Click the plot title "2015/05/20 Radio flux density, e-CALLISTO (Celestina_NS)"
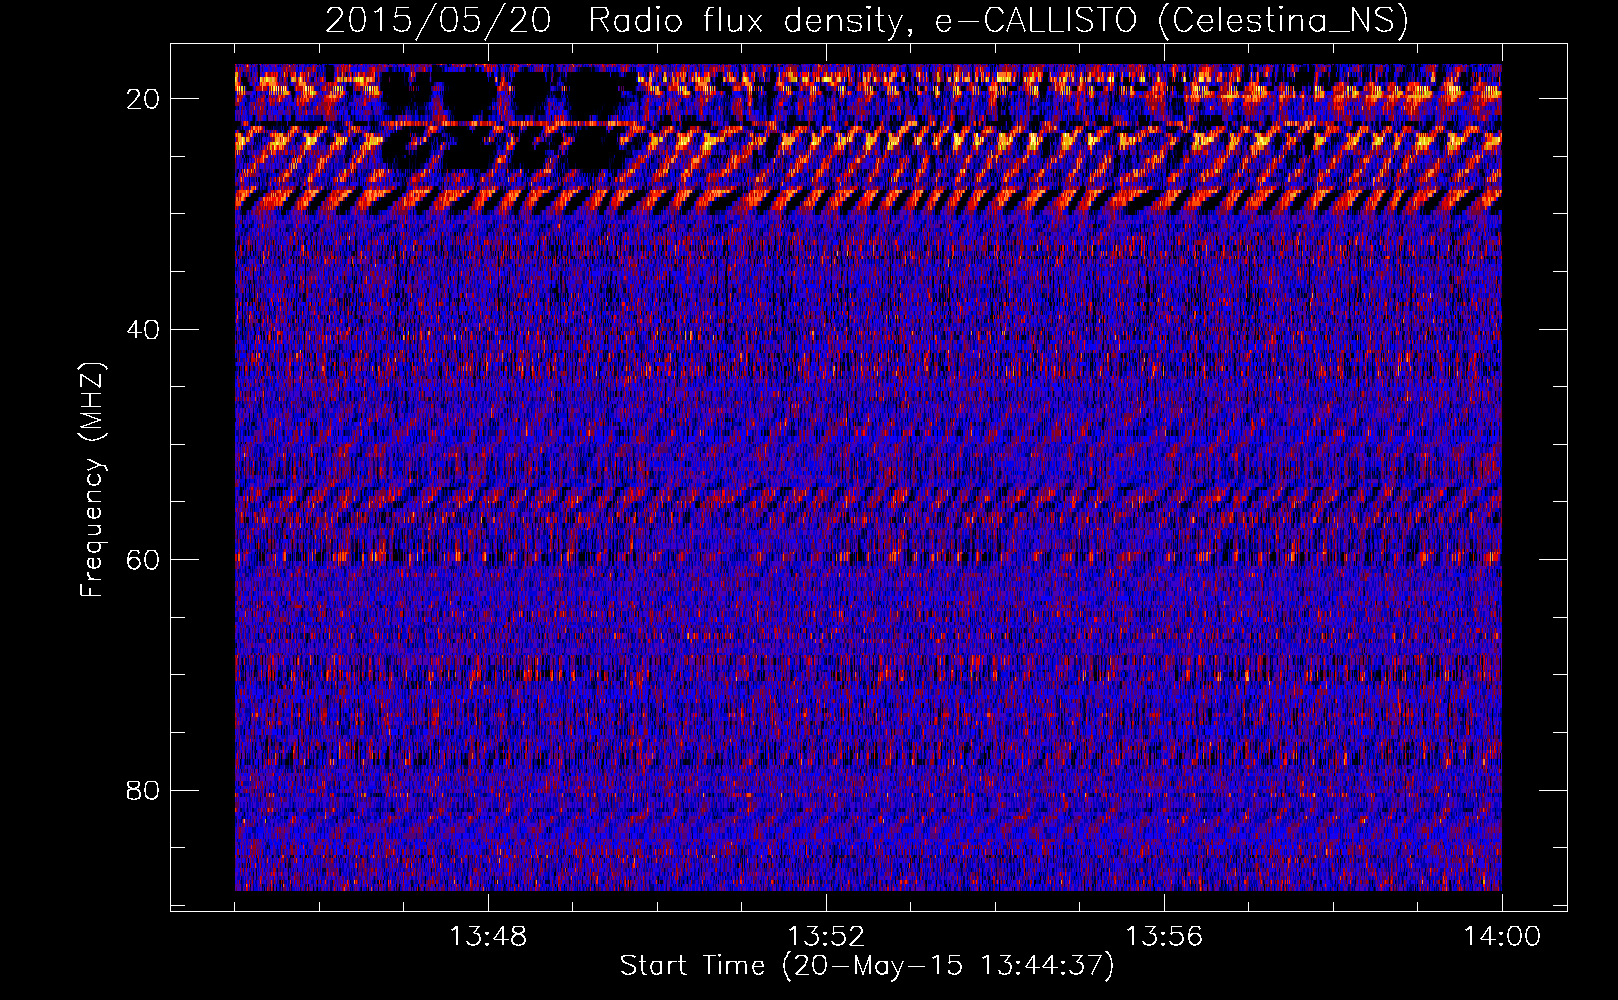The width and height of the screenshot is (1618, 1000). click(867, 21)
